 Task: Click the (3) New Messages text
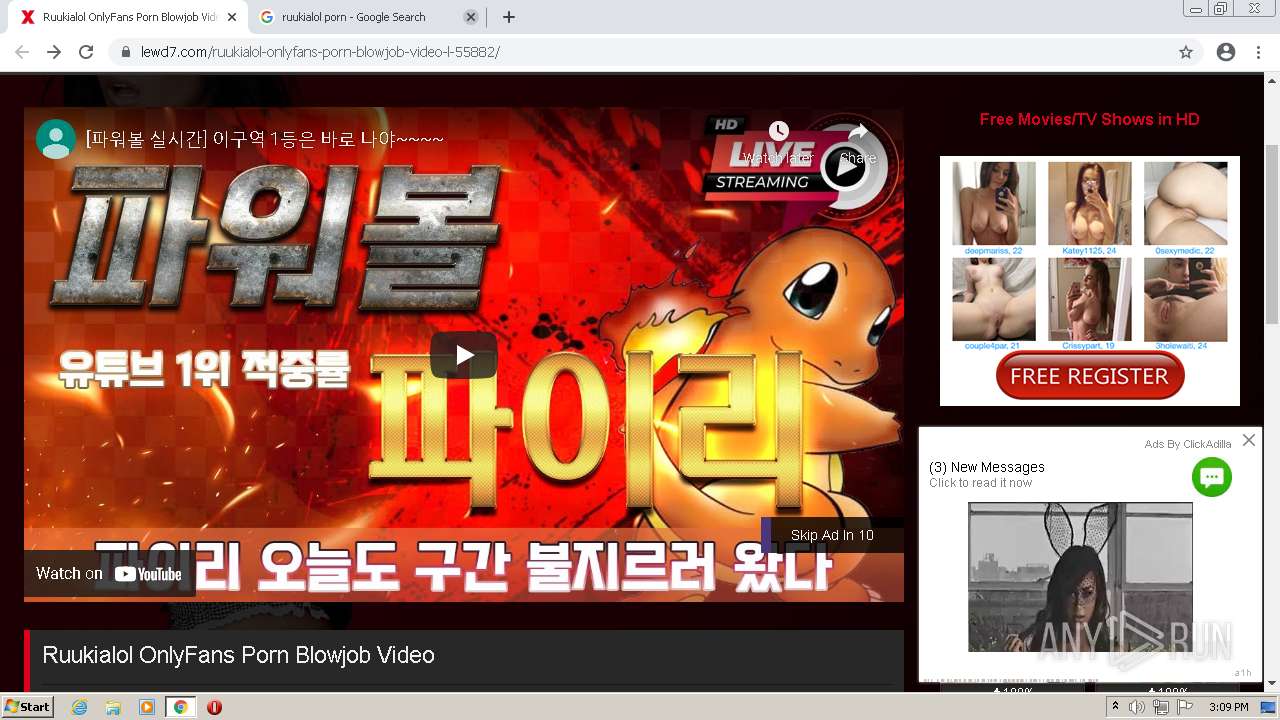click(x=987, y=467)
